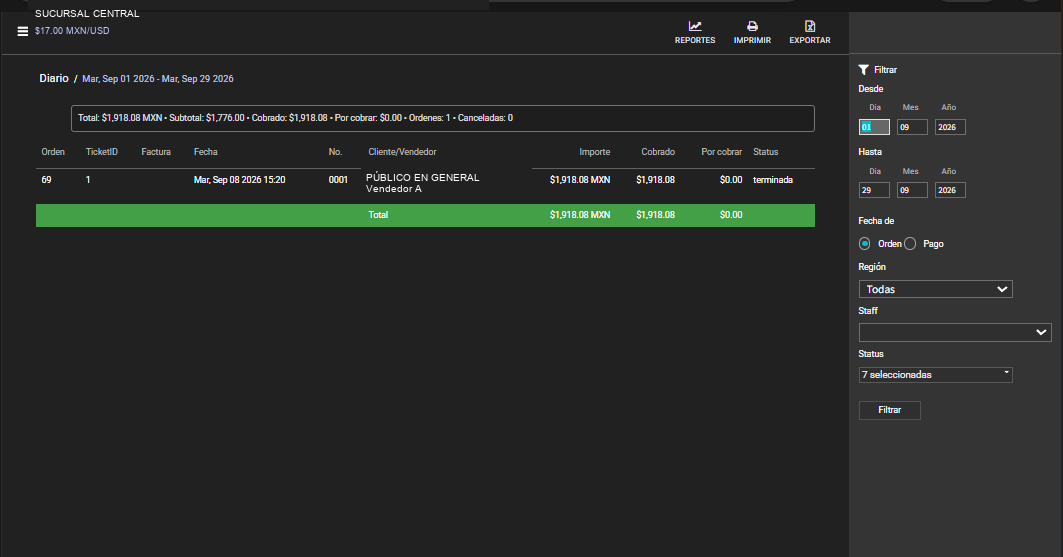This screenshot has width=1063, height=557.
Task: Click the Hasta year input field
Action: [950, 190]
